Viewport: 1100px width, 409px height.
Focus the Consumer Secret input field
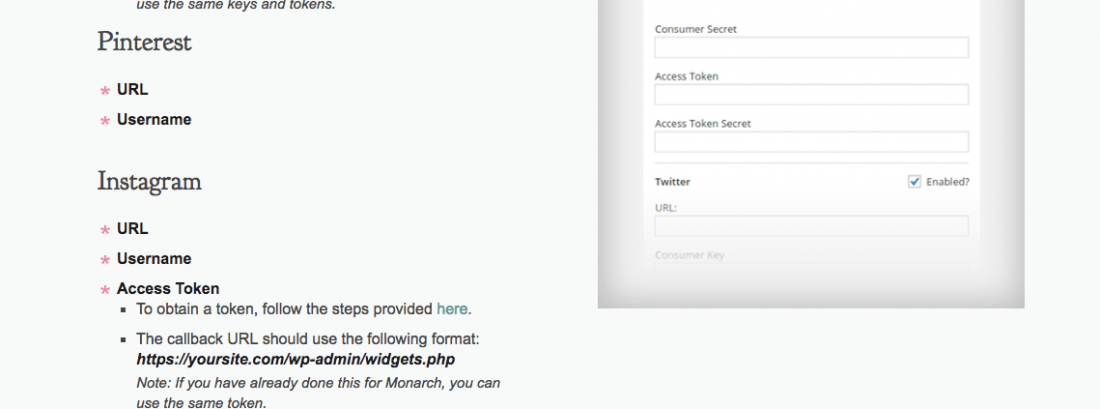pyautogui.click(x=812, y=48)
